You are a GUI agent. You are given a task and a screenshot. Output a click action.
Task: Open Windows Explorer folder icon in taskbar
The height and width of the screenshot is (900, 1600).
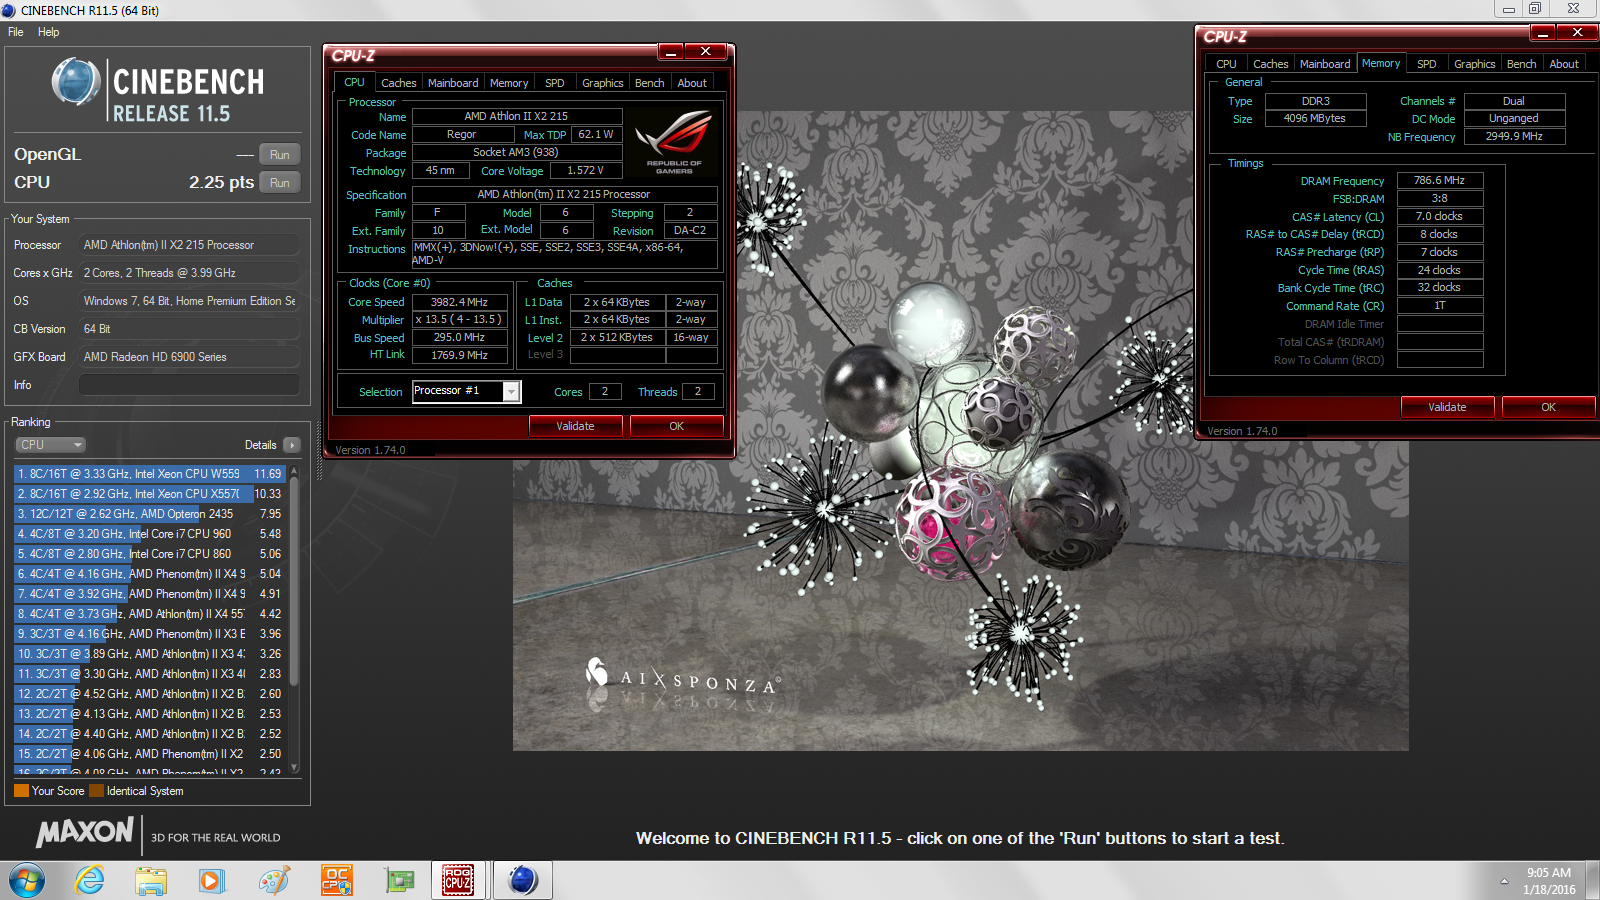coord(151,880)
